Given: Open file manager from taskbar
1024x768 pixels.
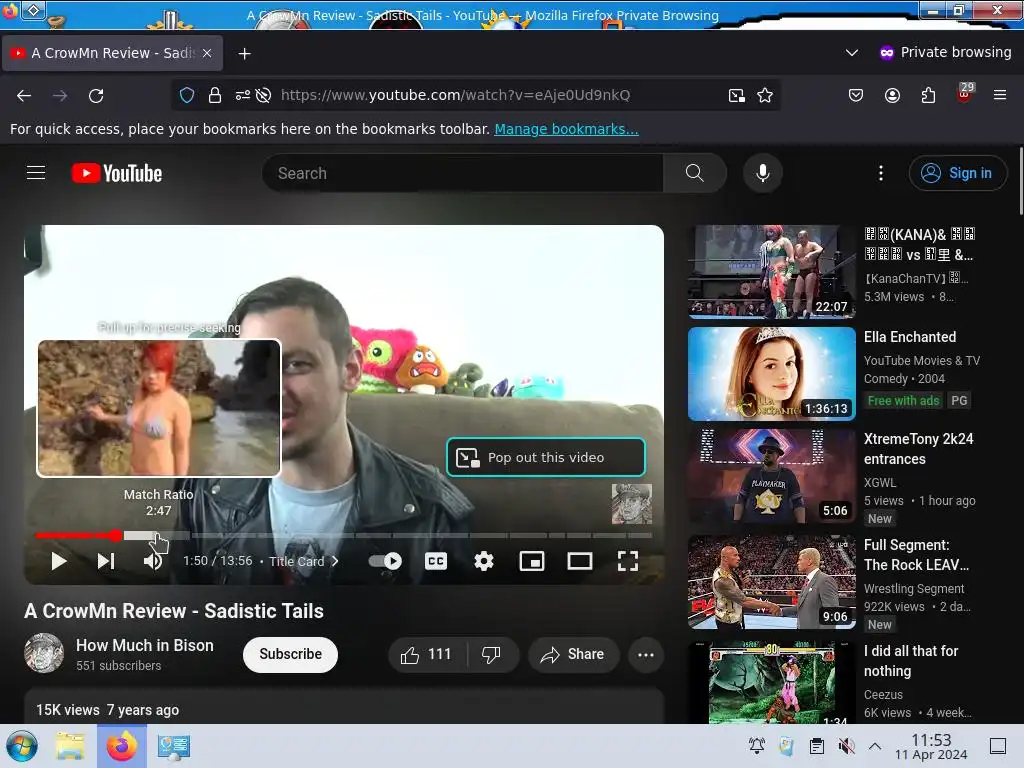Looking at the screenshot, I should coord(70,746).
